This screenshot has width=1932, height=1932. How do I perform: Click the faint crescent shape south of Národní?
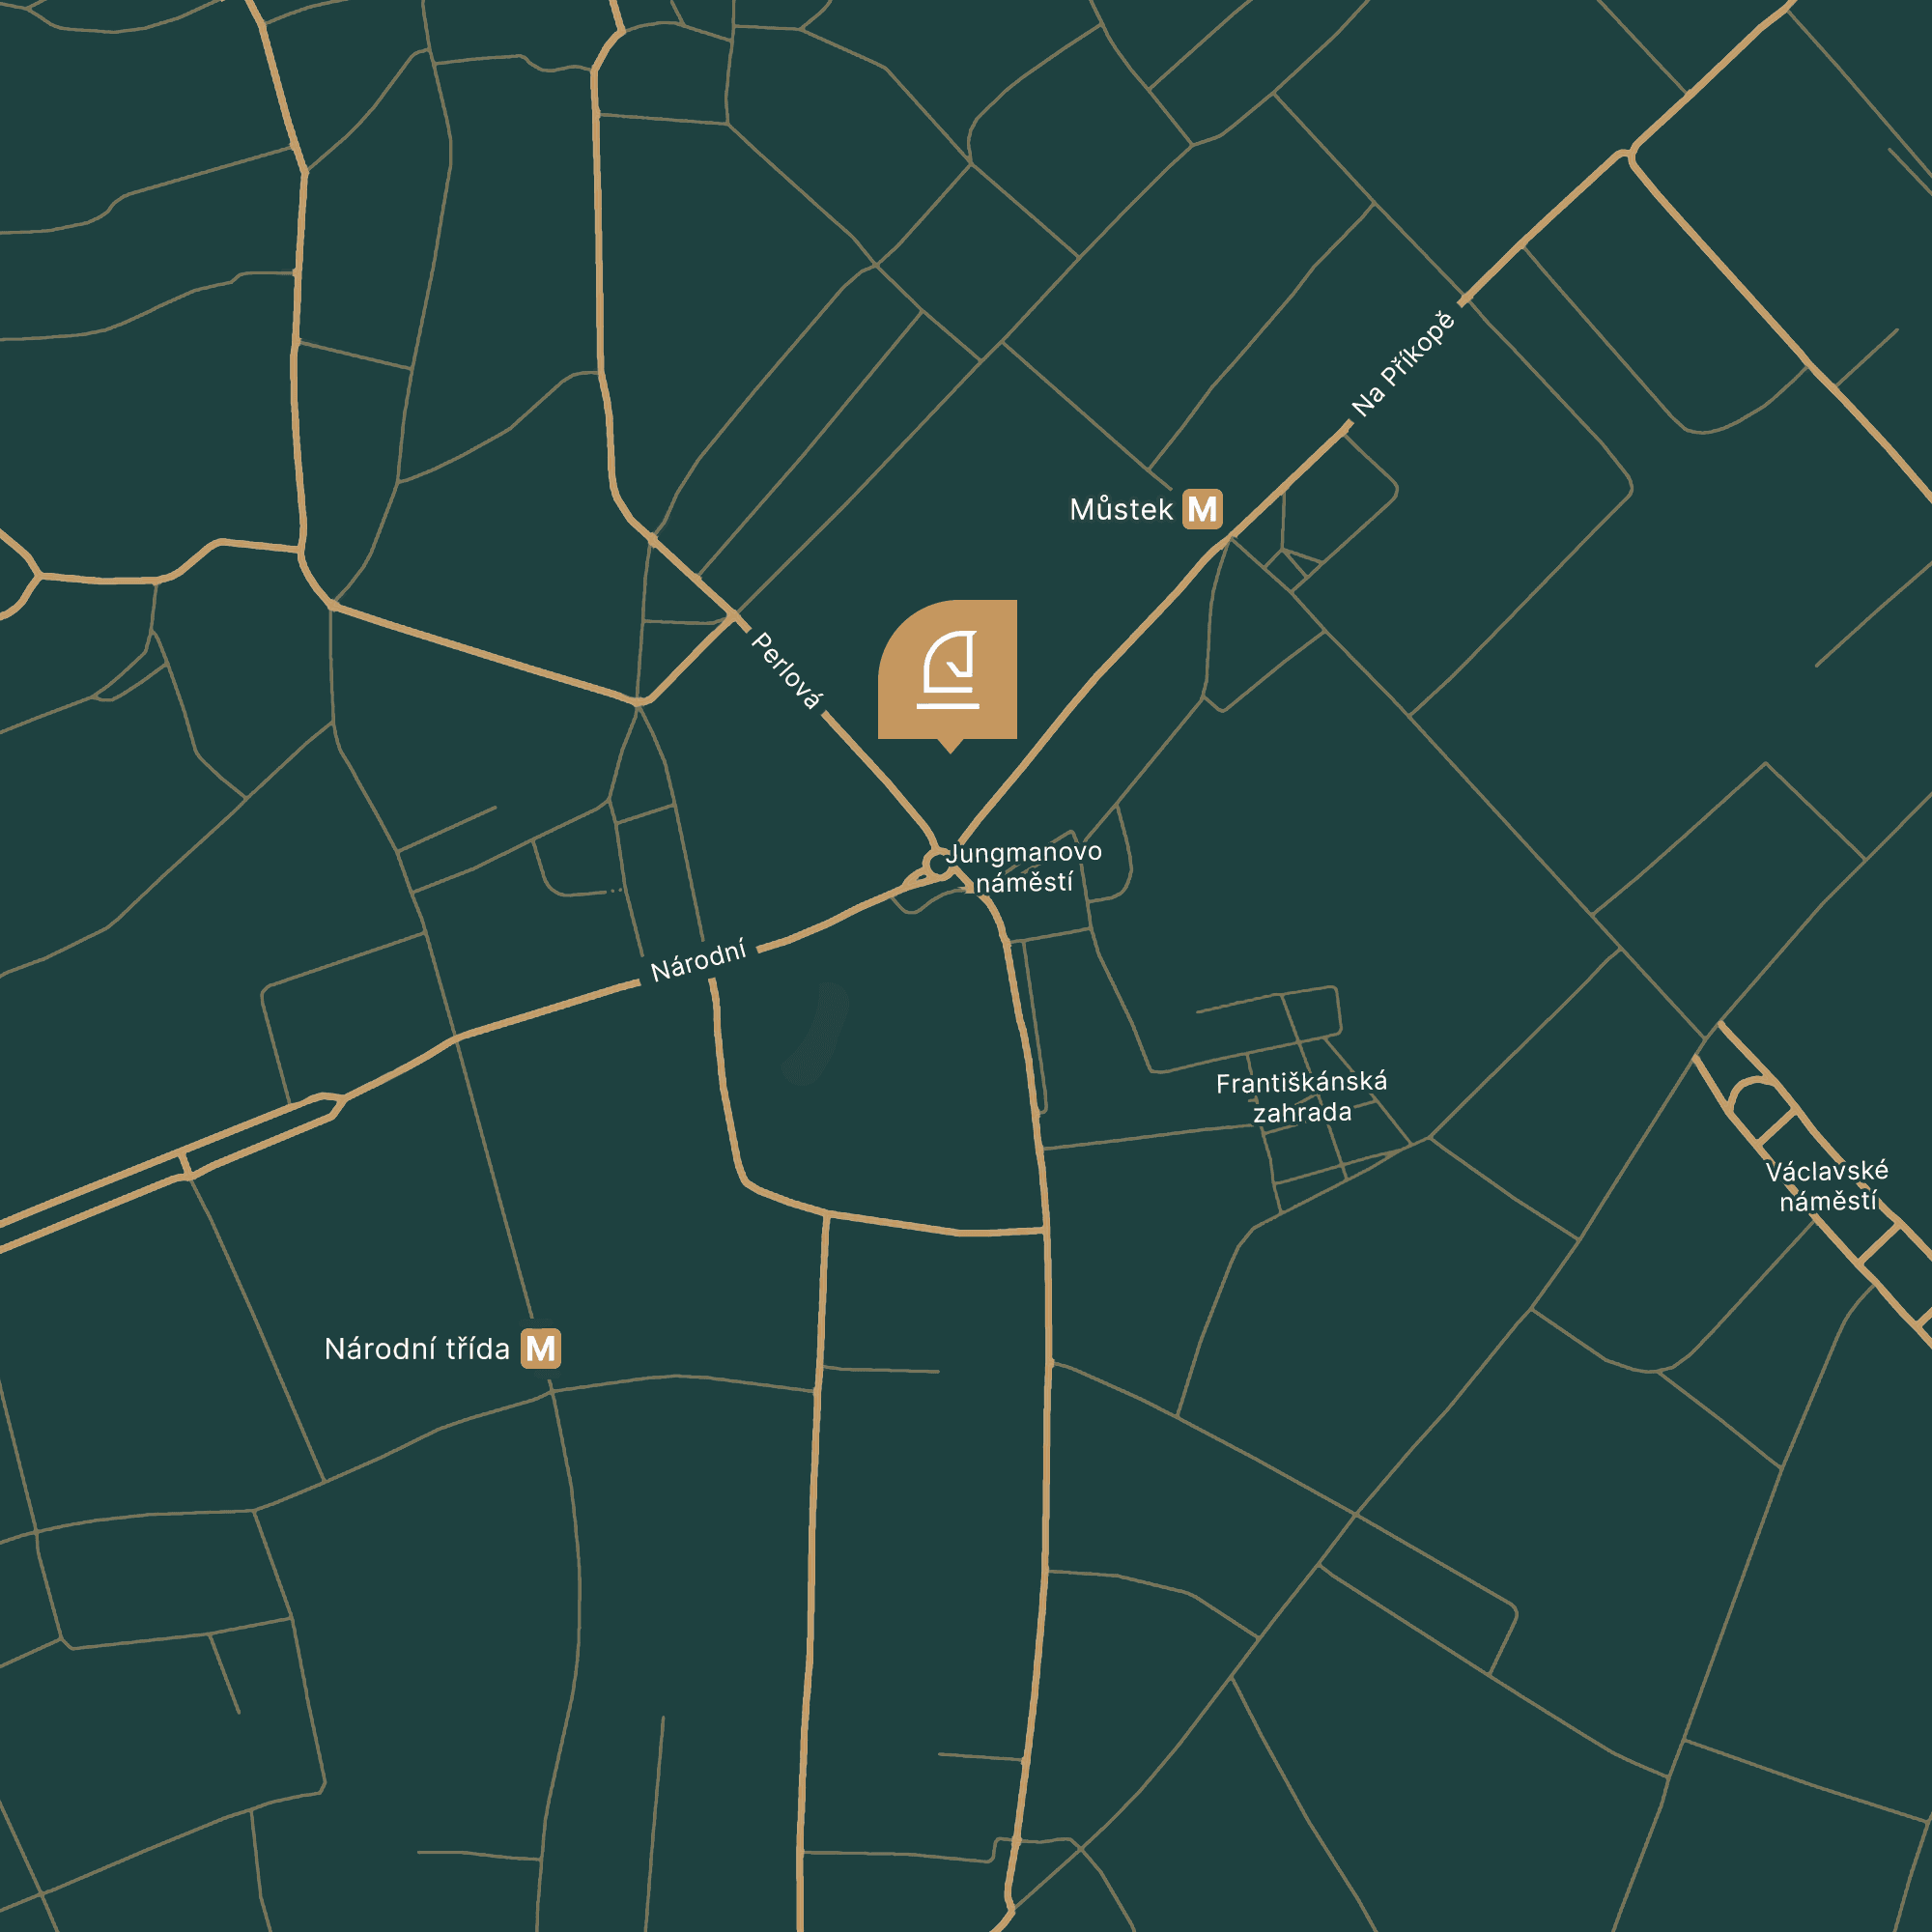817,1033
